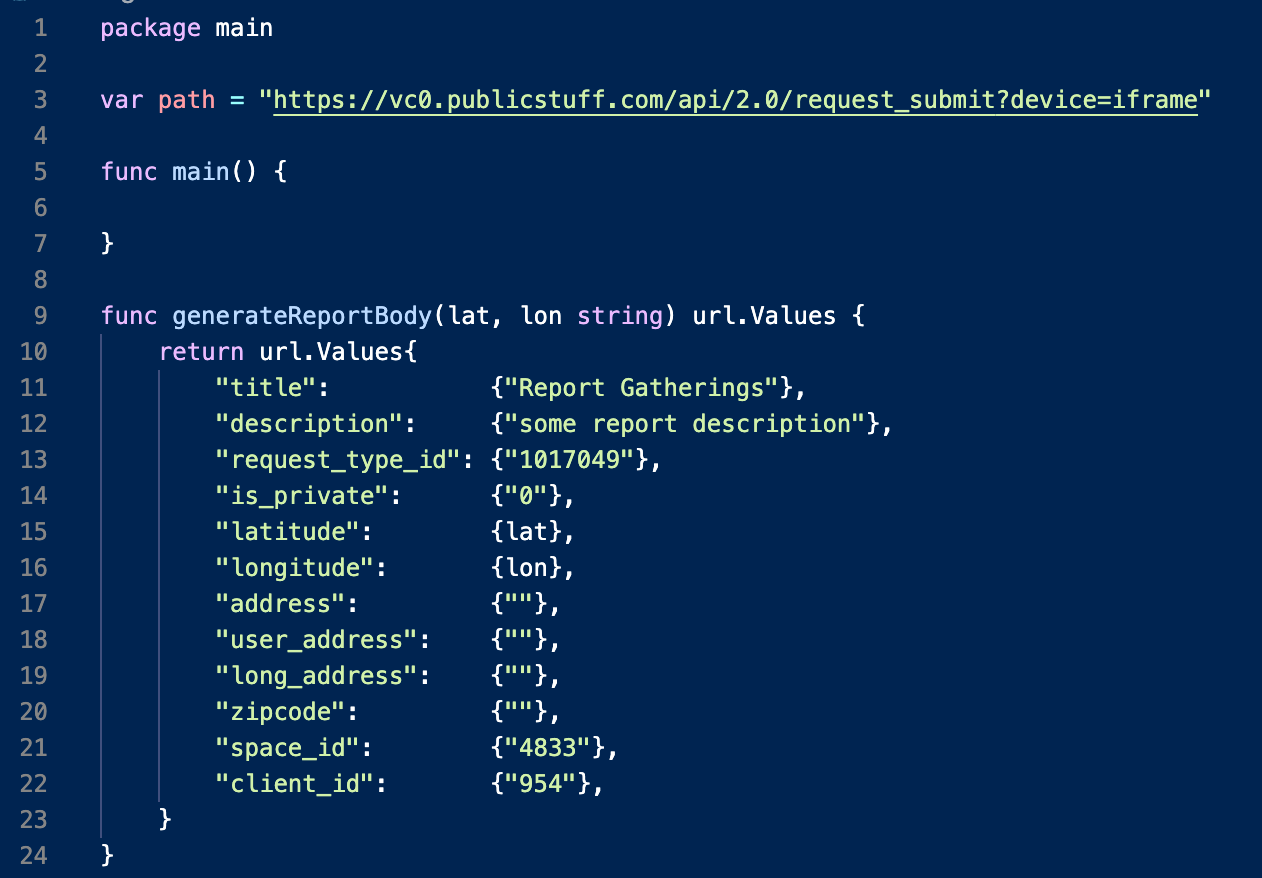Viewport: 1262px width, 878px height.
Task: Click the generateReportBody function name
Action: coord(303,316)
